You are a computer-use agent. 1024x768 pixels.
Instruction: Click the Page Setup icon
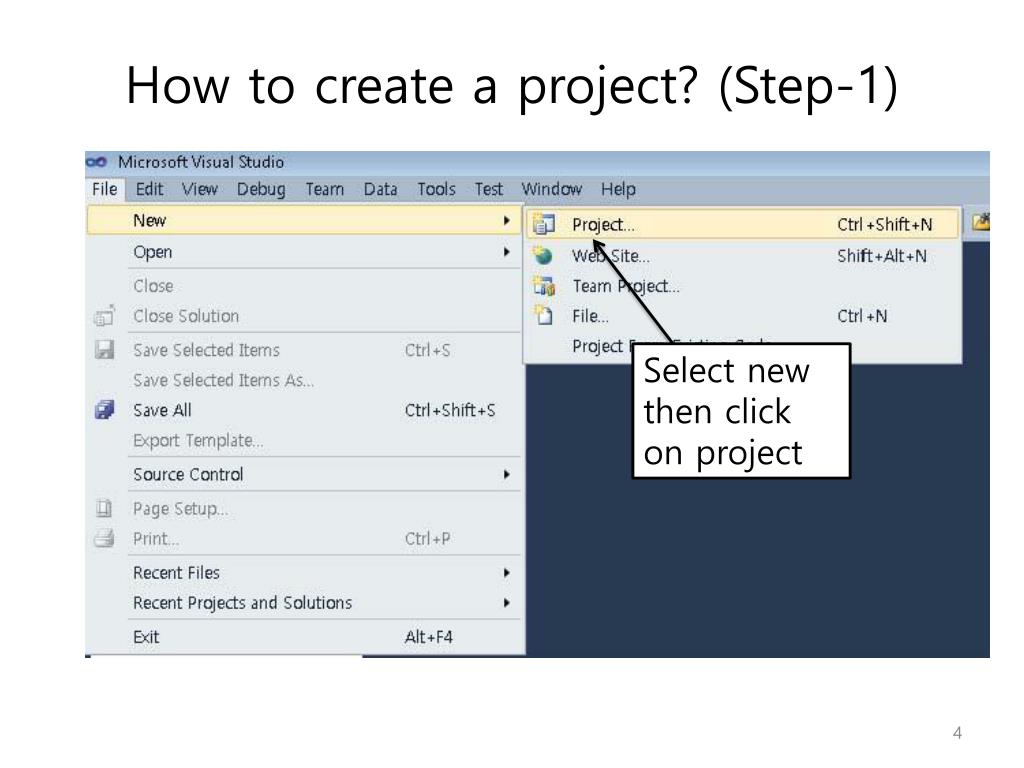105,509
